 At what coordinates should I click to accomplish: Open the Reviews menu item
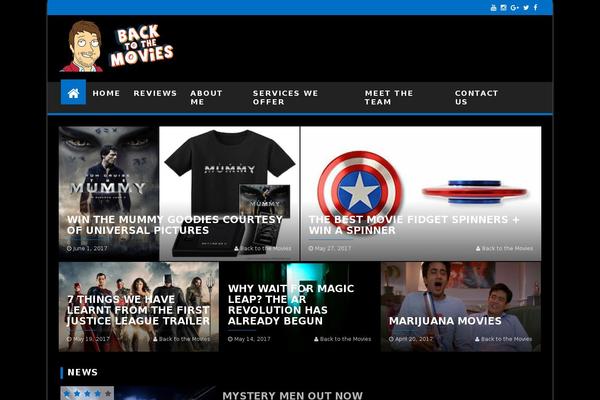point(155,93)
